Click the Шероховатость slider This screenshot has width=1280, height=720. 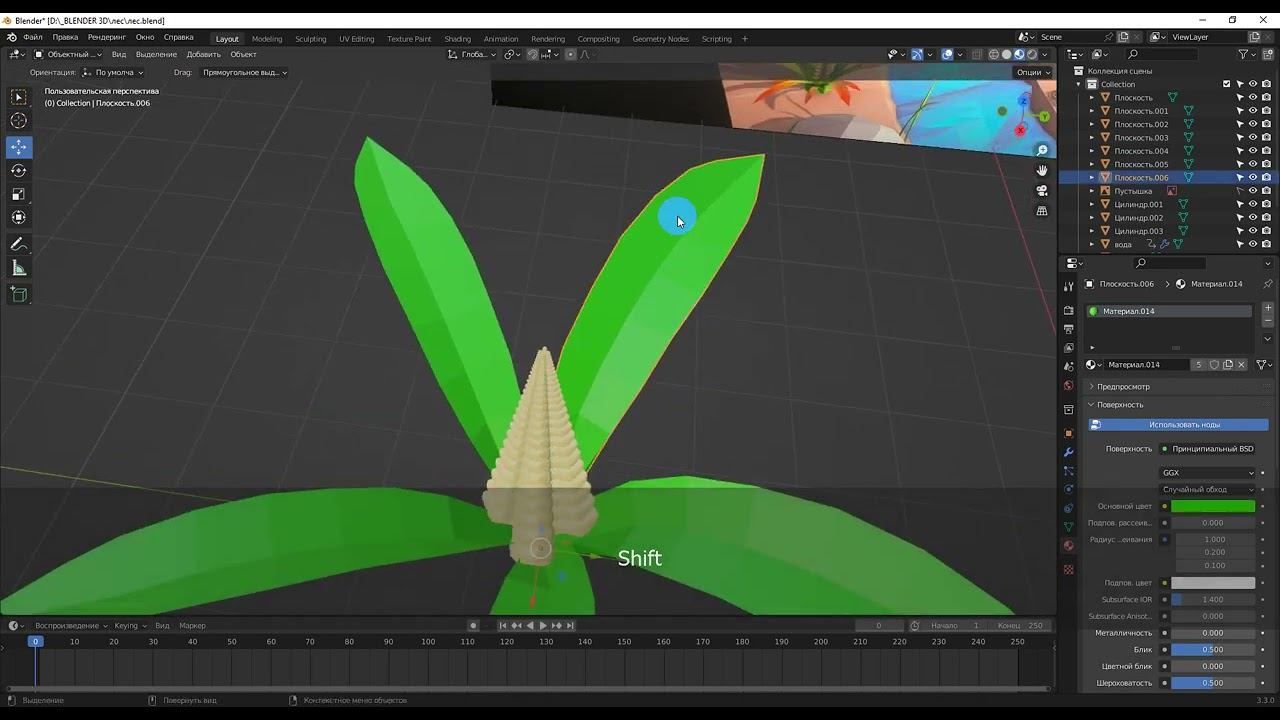pyautogui.click(x=1213, y=683)
